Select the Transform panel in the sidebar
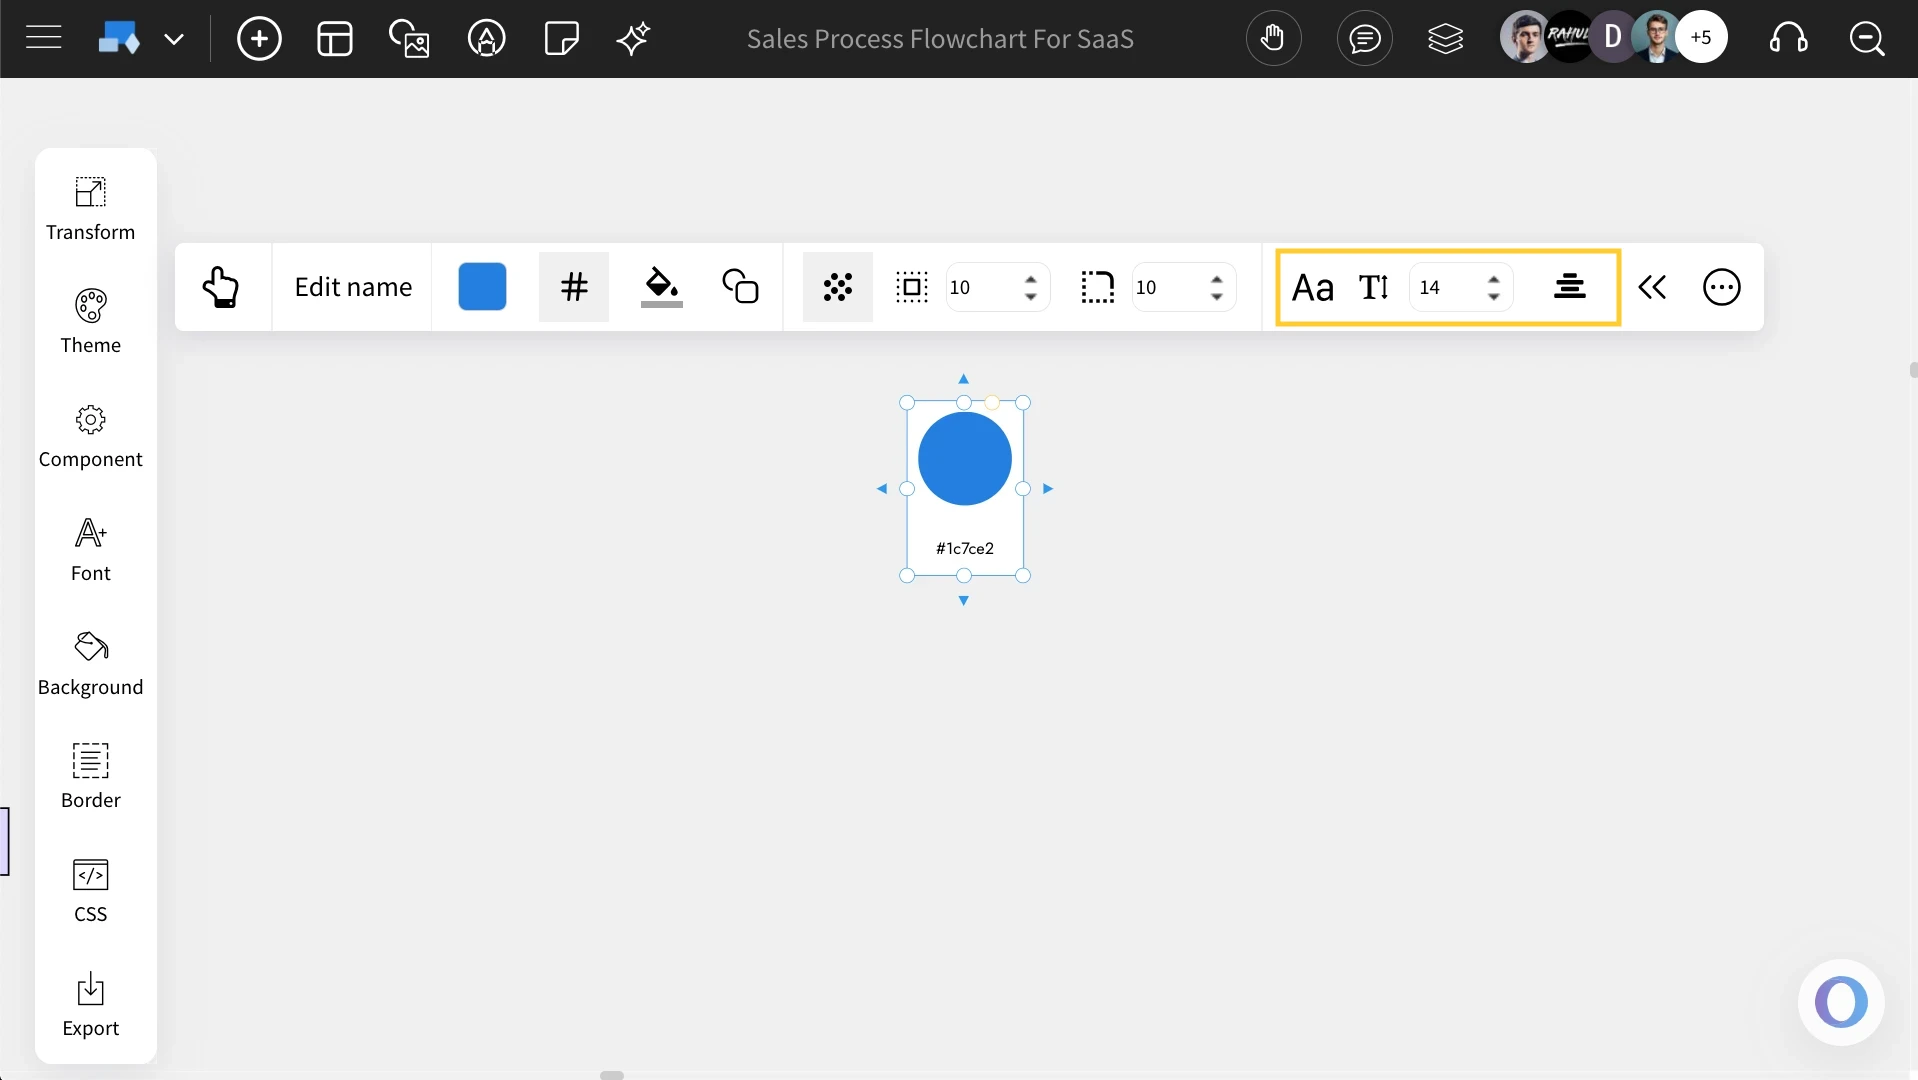 [x=91, y=207]
